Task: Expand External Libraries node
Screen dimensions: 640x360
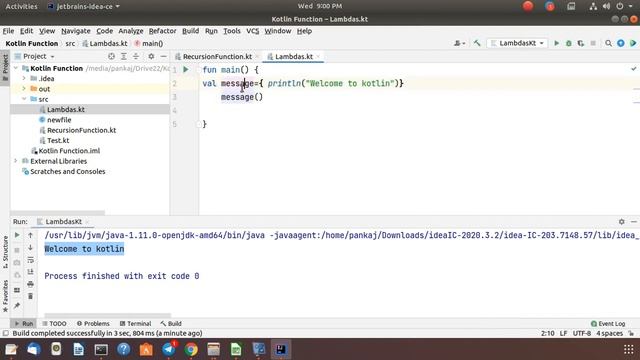Action: click(16, 161)
